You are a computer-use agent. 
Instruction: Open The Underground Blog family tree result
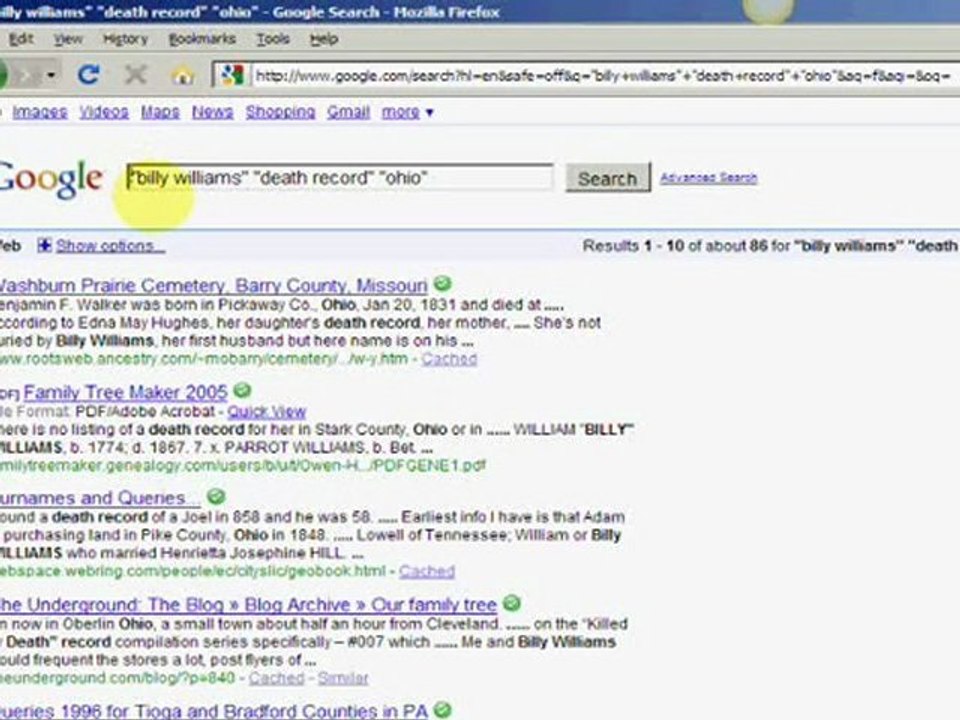pyautogui.click(x=248, y=605)
